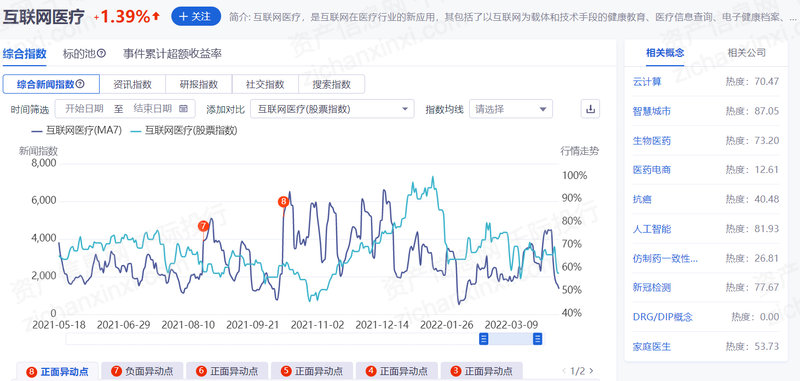The width and height of the screenshot is (800, 381).
Task: Click the 标的池 help question icon
Action: coord(102,54)
